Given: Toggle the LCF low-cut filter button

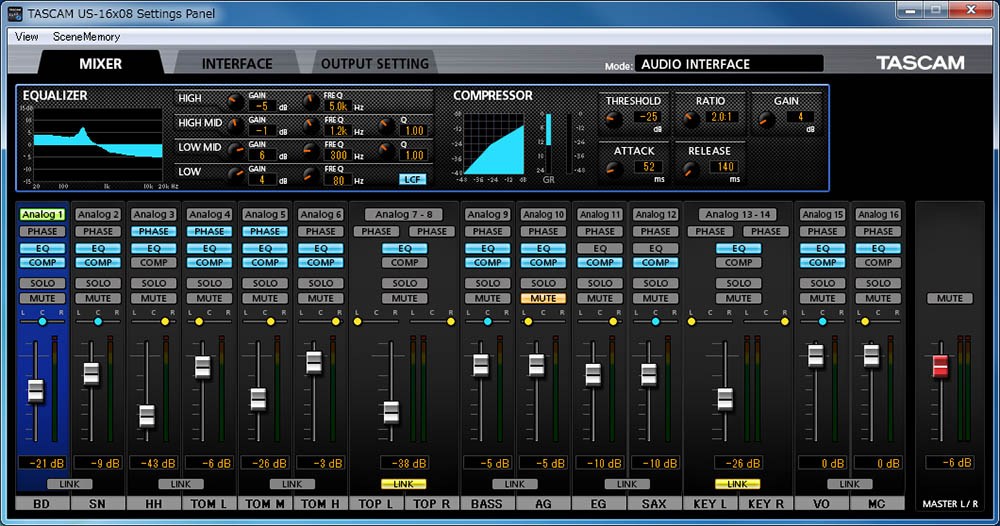Looking at the screenshot, I should click(412, 180).
